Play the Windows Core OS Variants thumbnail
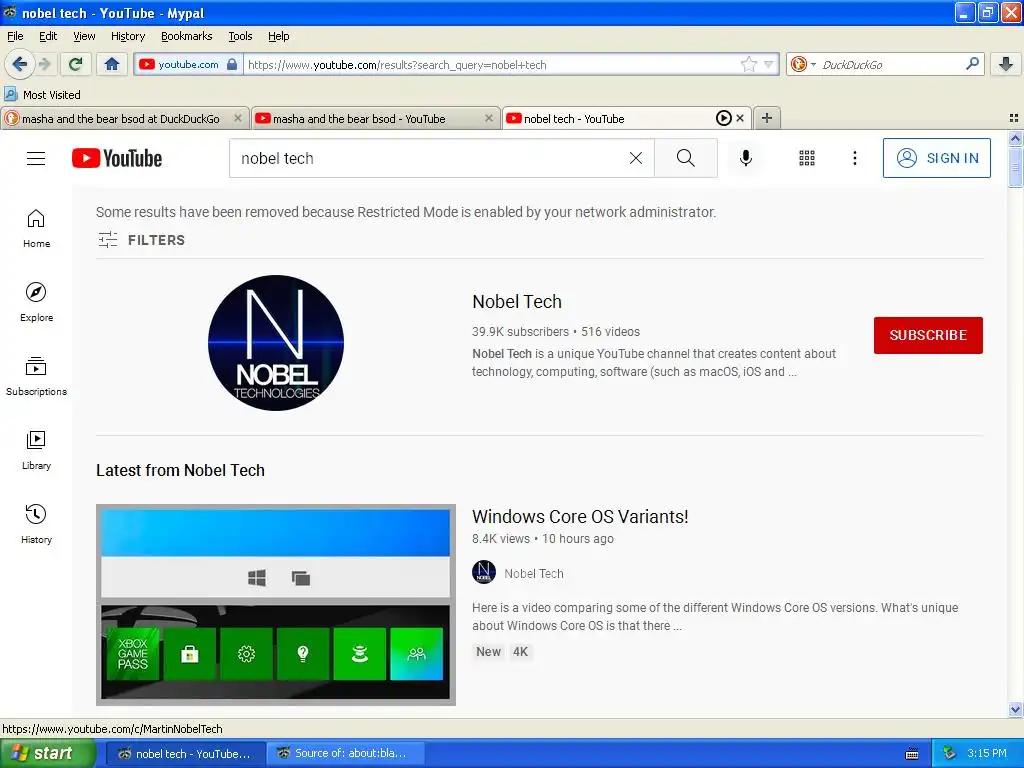1024x768 pixels. [276, 605]
